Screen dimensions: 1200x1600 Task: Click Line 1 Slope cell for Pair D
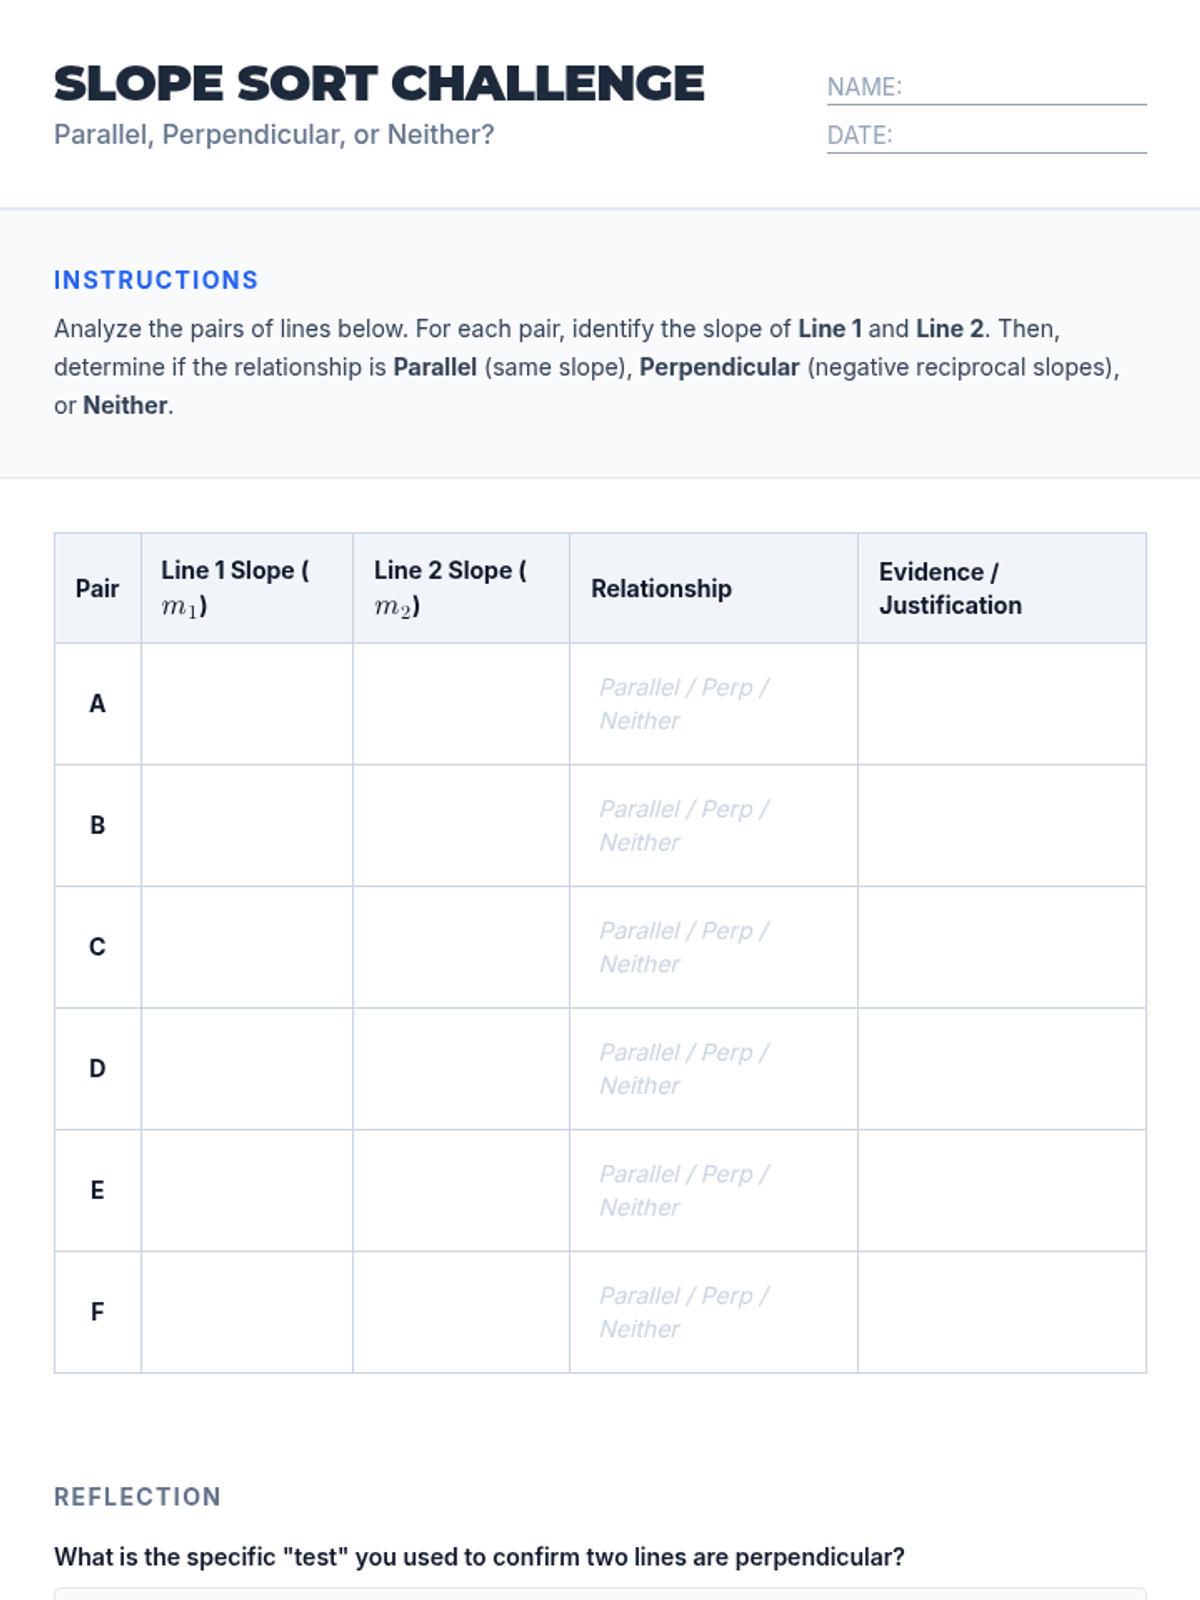pyautogui.click(x=247, y=1069)
